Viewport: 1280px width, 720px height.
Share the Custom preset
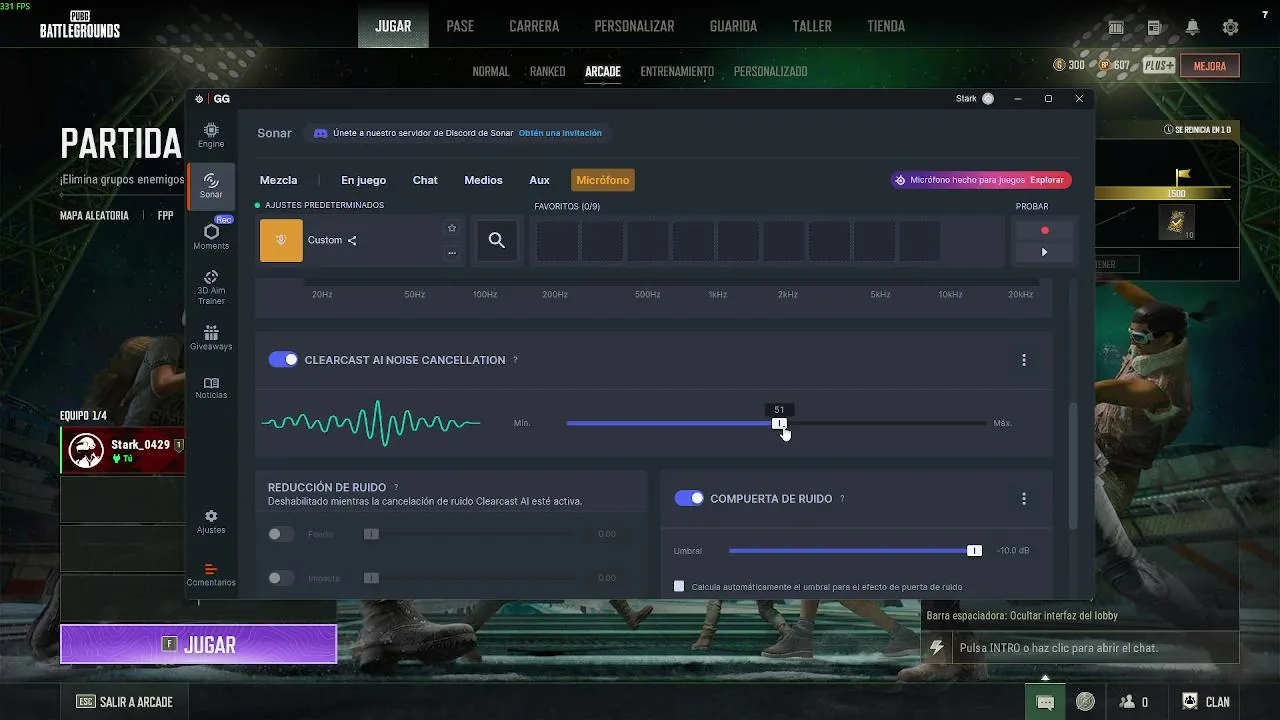pos(352,240)
